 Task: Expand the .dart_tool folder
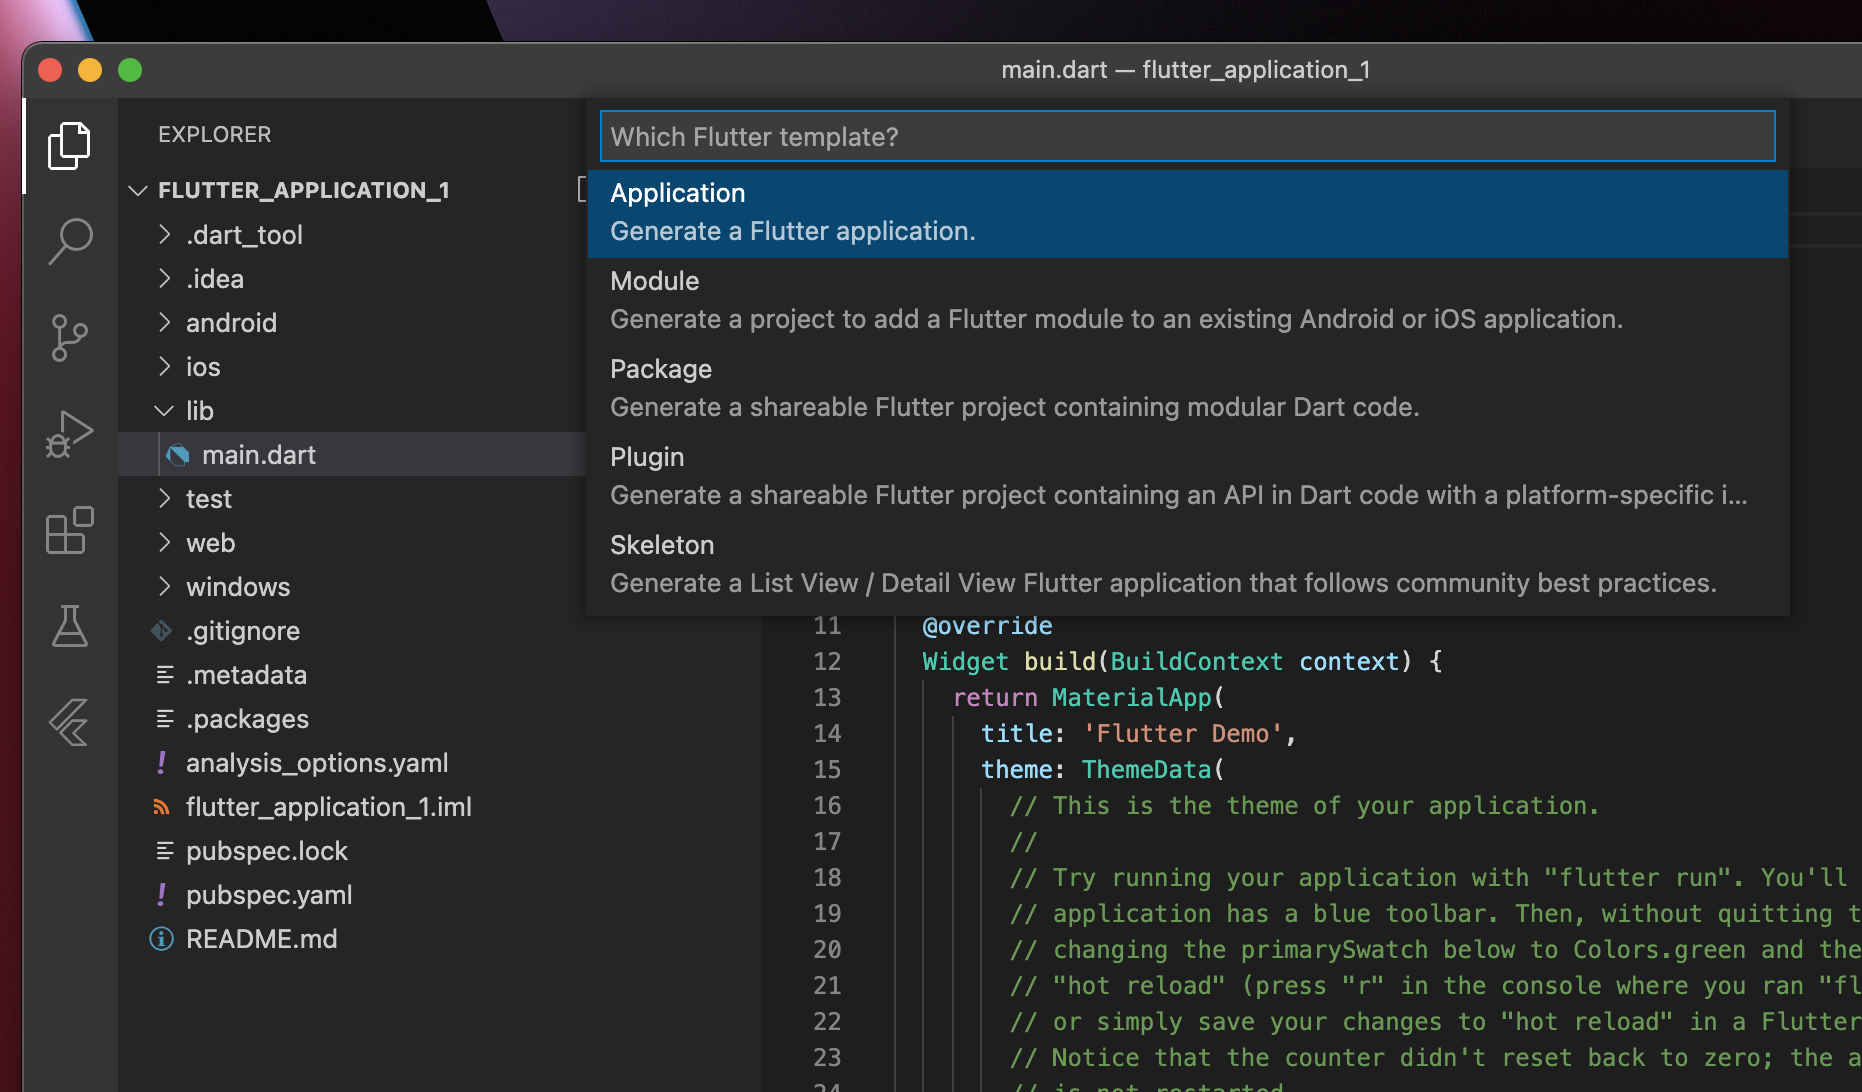[x=164, y=235]
